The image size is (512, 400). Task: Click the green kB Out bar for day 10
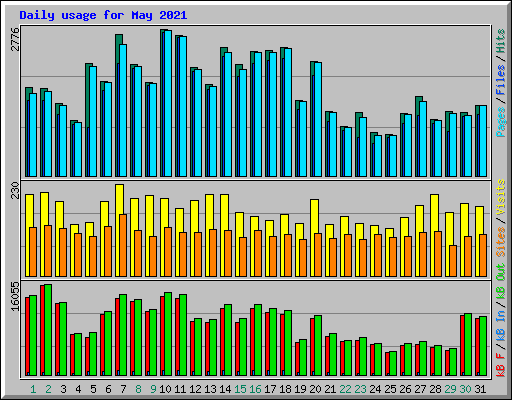(x=168, y=334)
